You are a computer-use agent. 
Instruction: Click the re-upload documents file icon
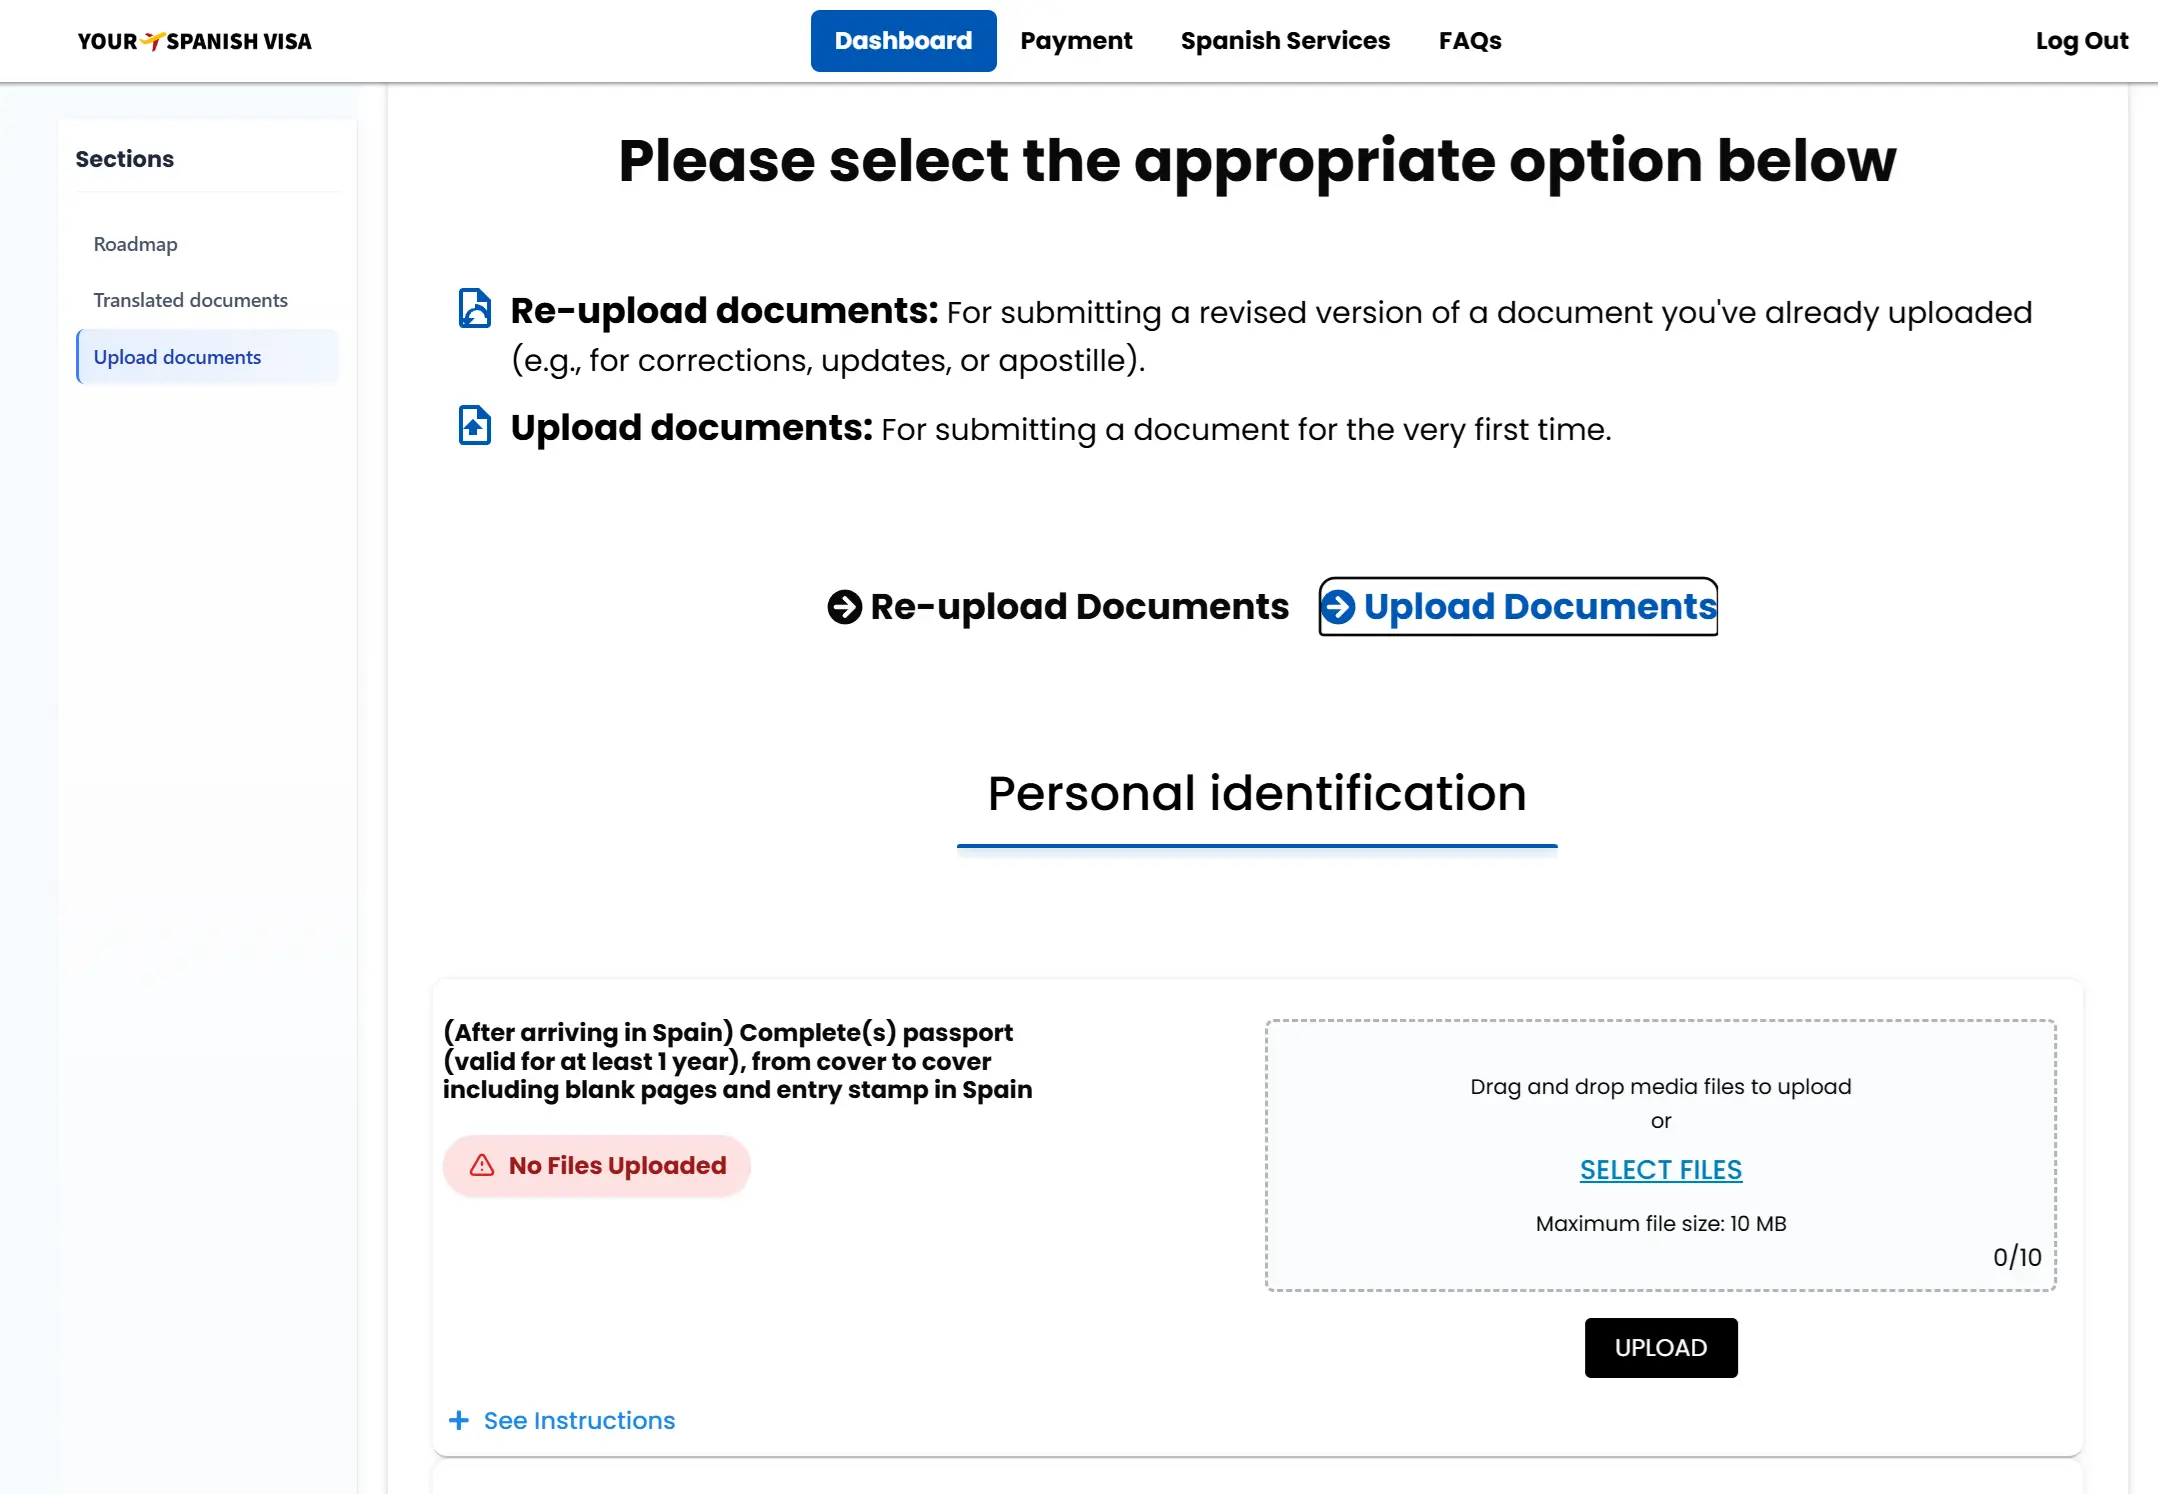(x=475, y=308)
